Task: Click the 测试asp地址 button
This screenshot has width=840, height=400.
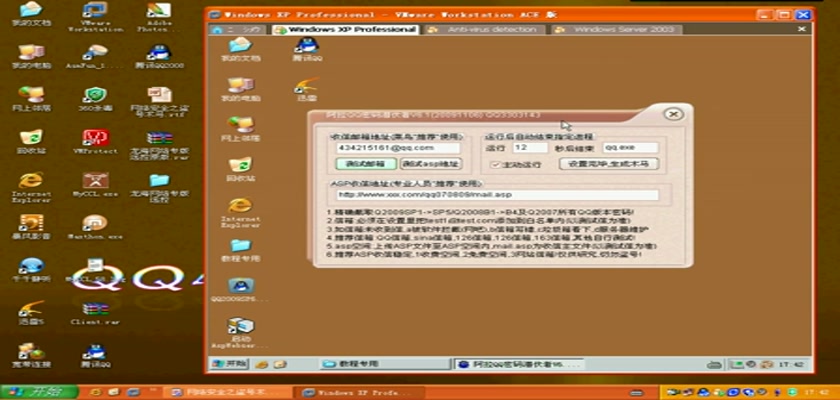Action: (431, 163)
